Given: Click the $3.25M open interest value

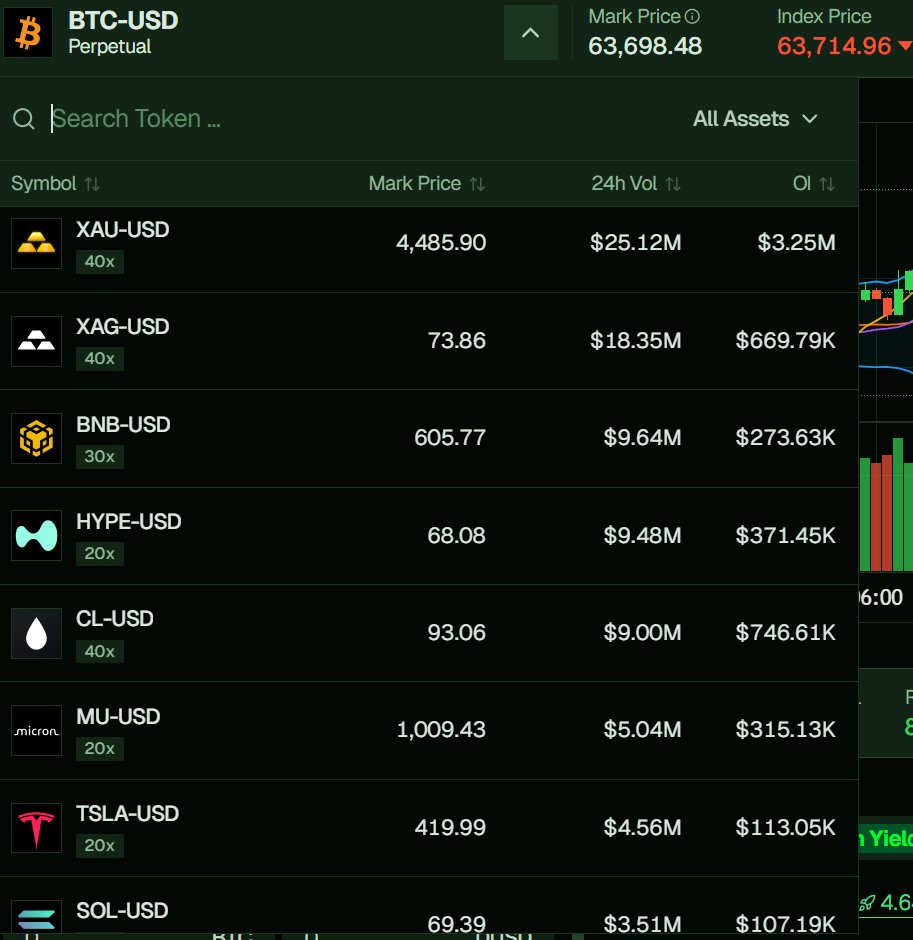Looking at the screenshot, I should [796, 243].
